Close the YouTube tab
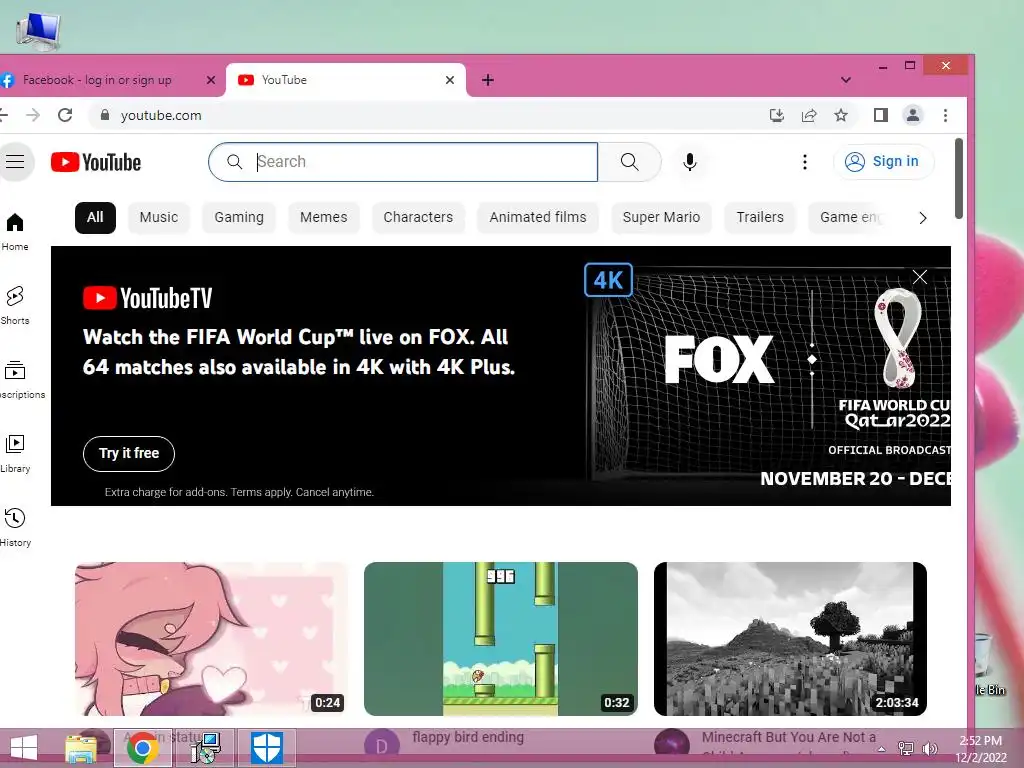This screenshot has width=1024, height=768. pos(450,80)
